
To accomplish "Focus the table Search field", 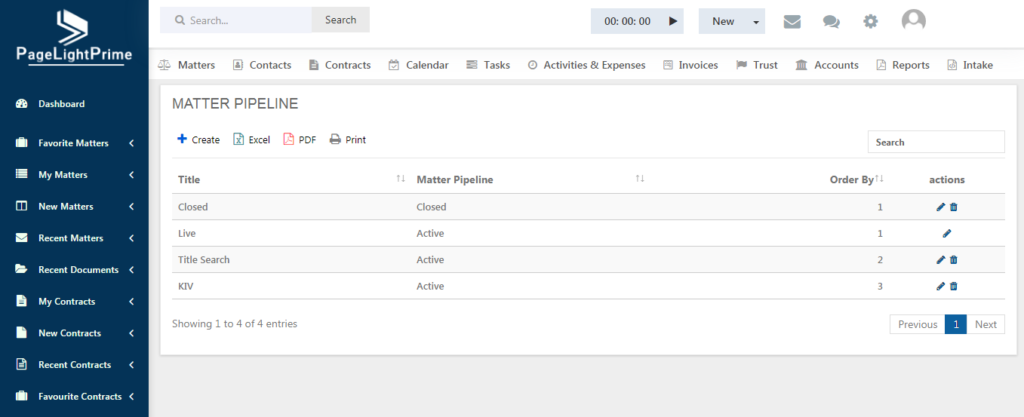I will pyautogui.click(x=936, y=142).
